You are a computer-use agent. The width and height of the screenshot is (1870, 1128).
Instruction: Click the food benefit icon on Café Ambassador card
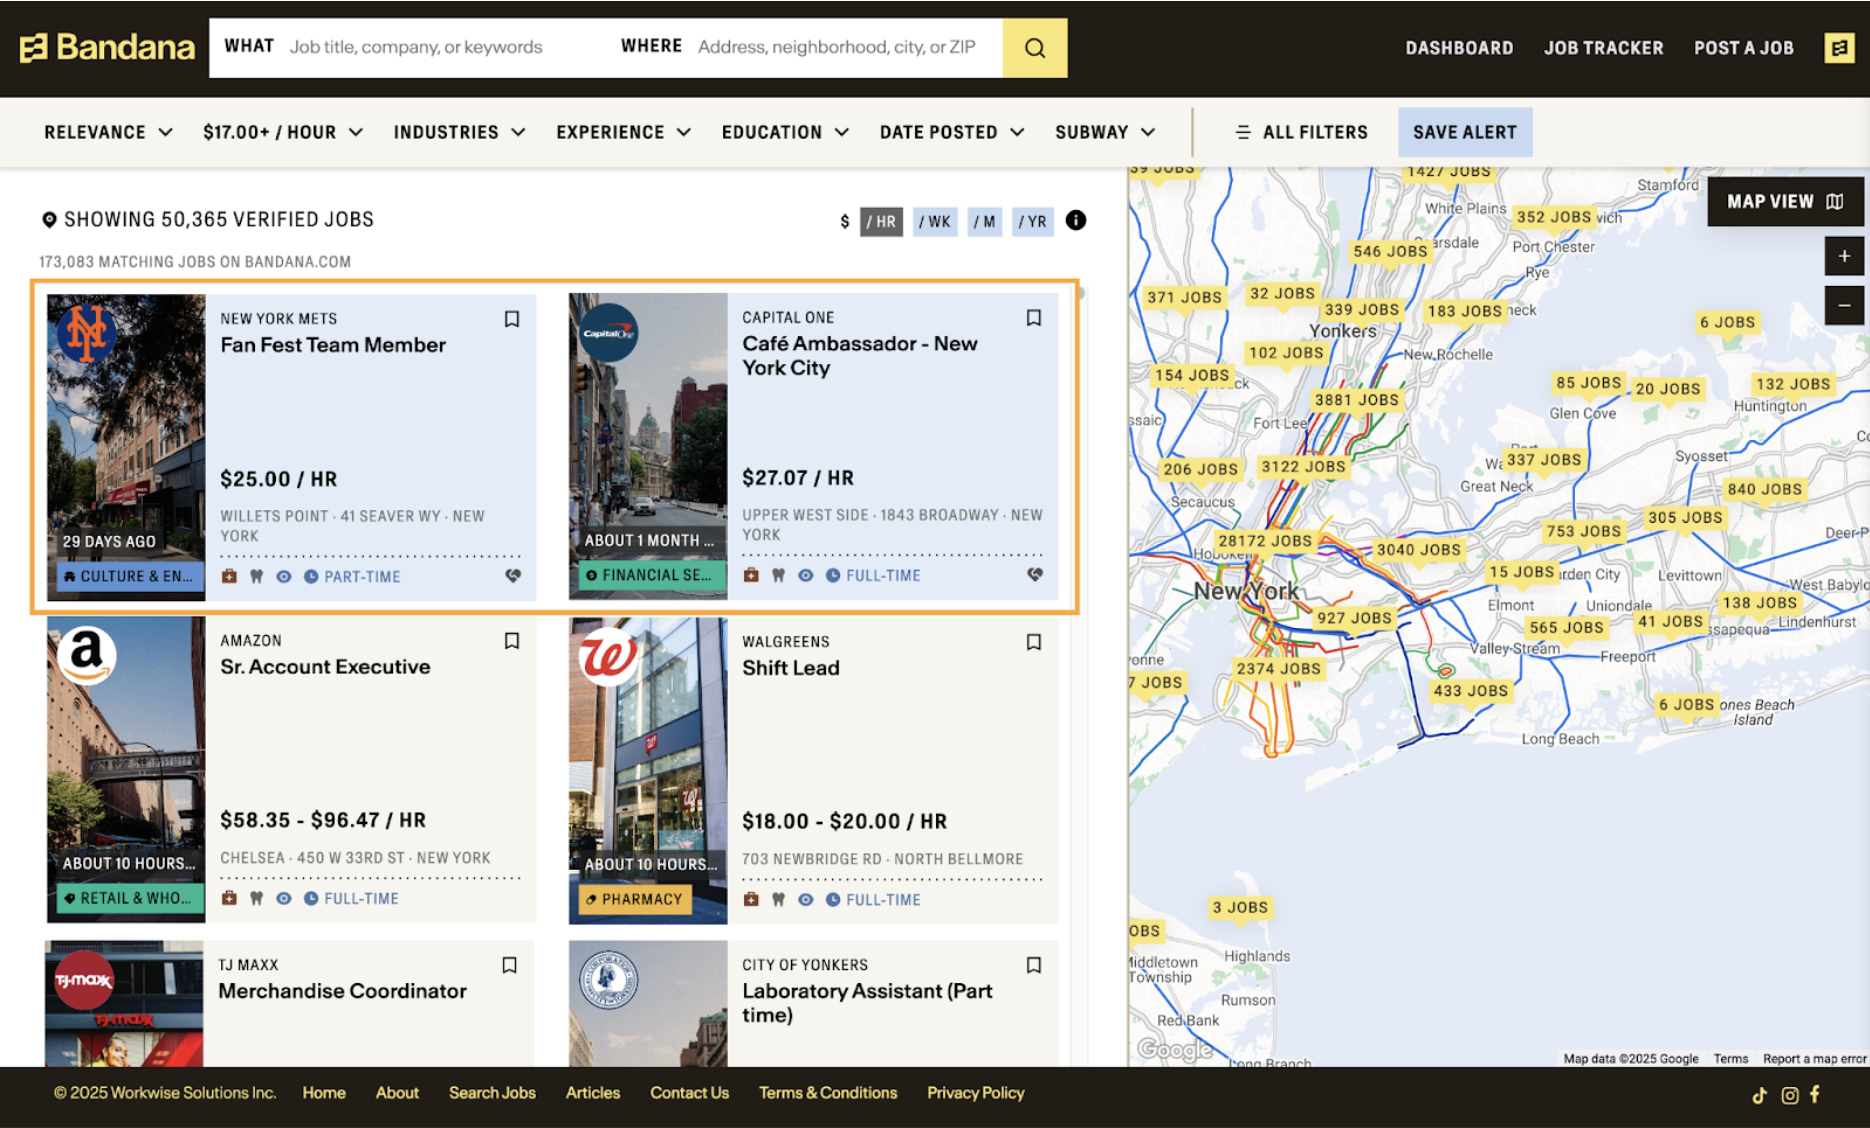pyautogui.click(x=778, y=575)
